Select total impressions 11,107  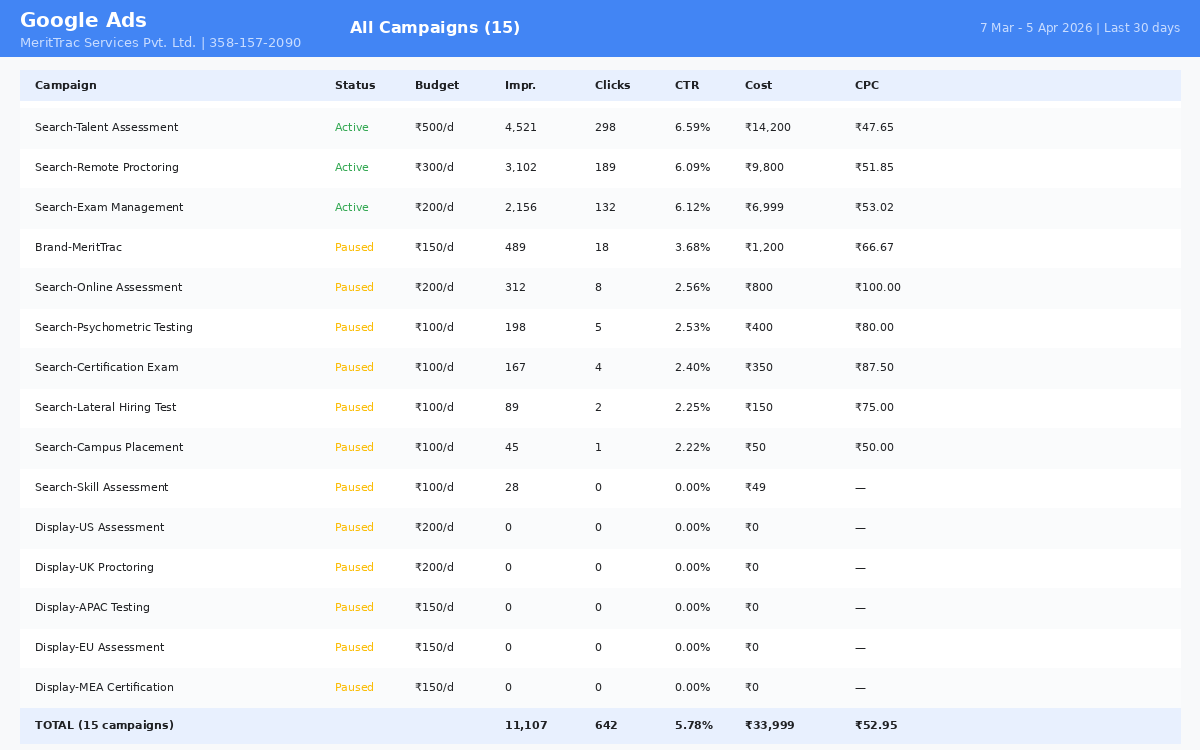click(x=526, y=726)
